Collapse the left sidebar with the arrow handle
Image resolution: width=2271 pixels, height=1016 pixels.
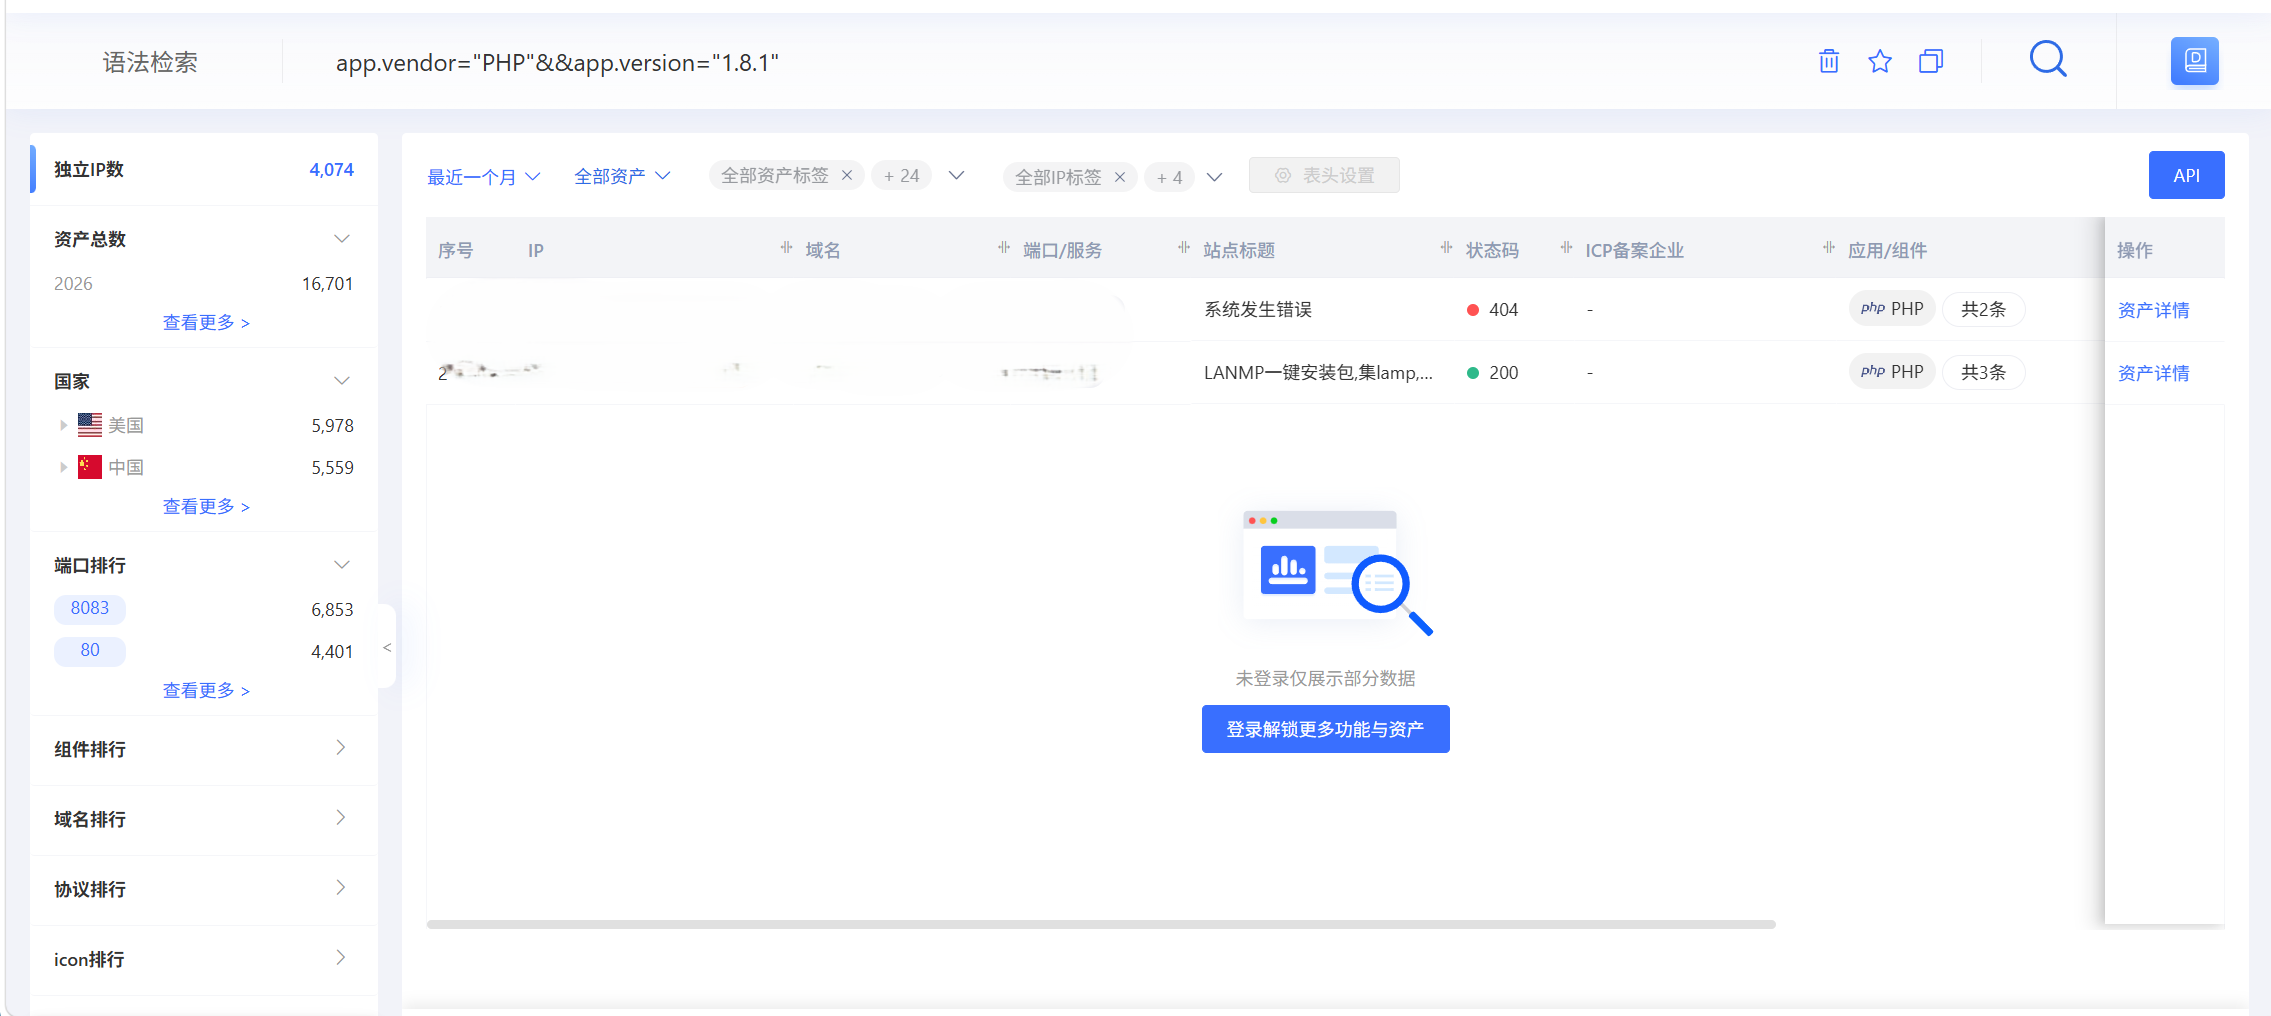[x=387, y=647]
